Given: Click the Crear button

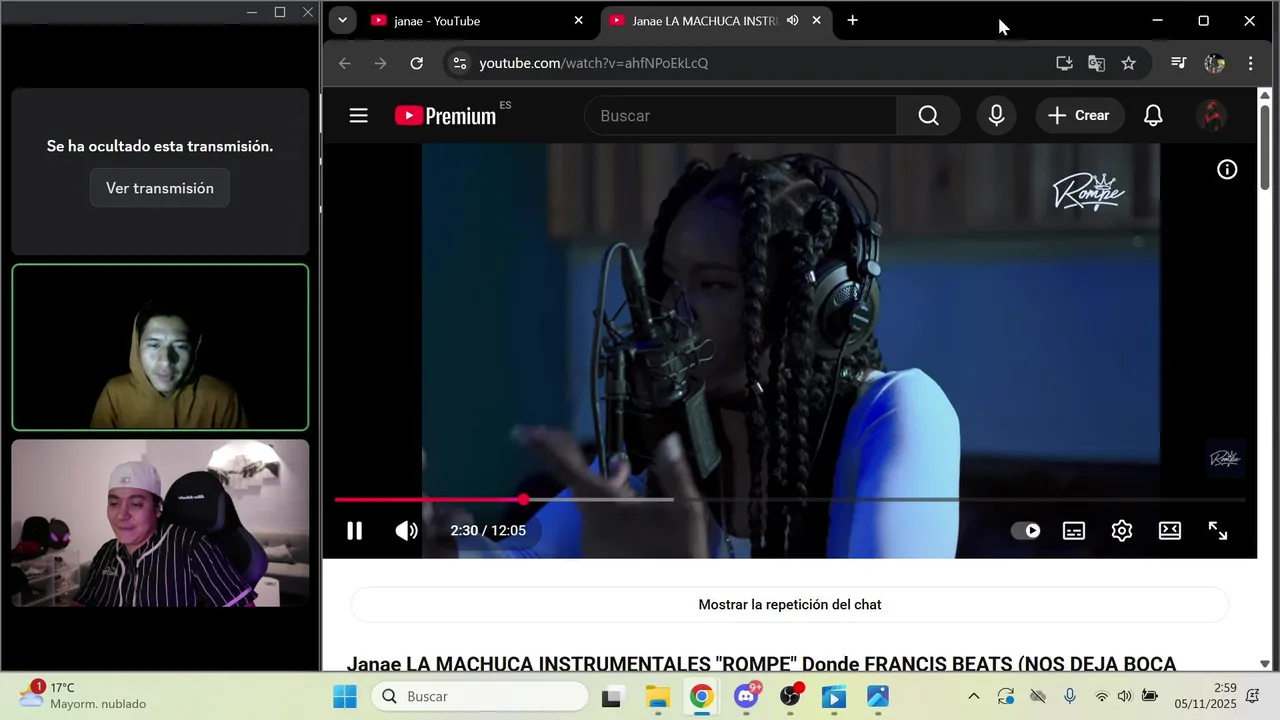Looking at the screenshot, I should 1078,116.
